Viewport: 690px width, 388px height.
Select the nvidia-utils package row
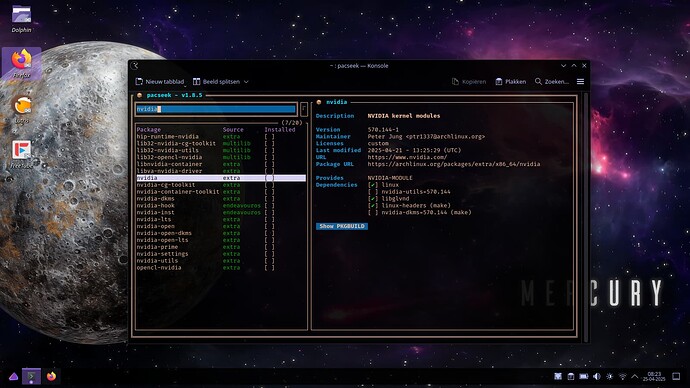pos(221,261)
